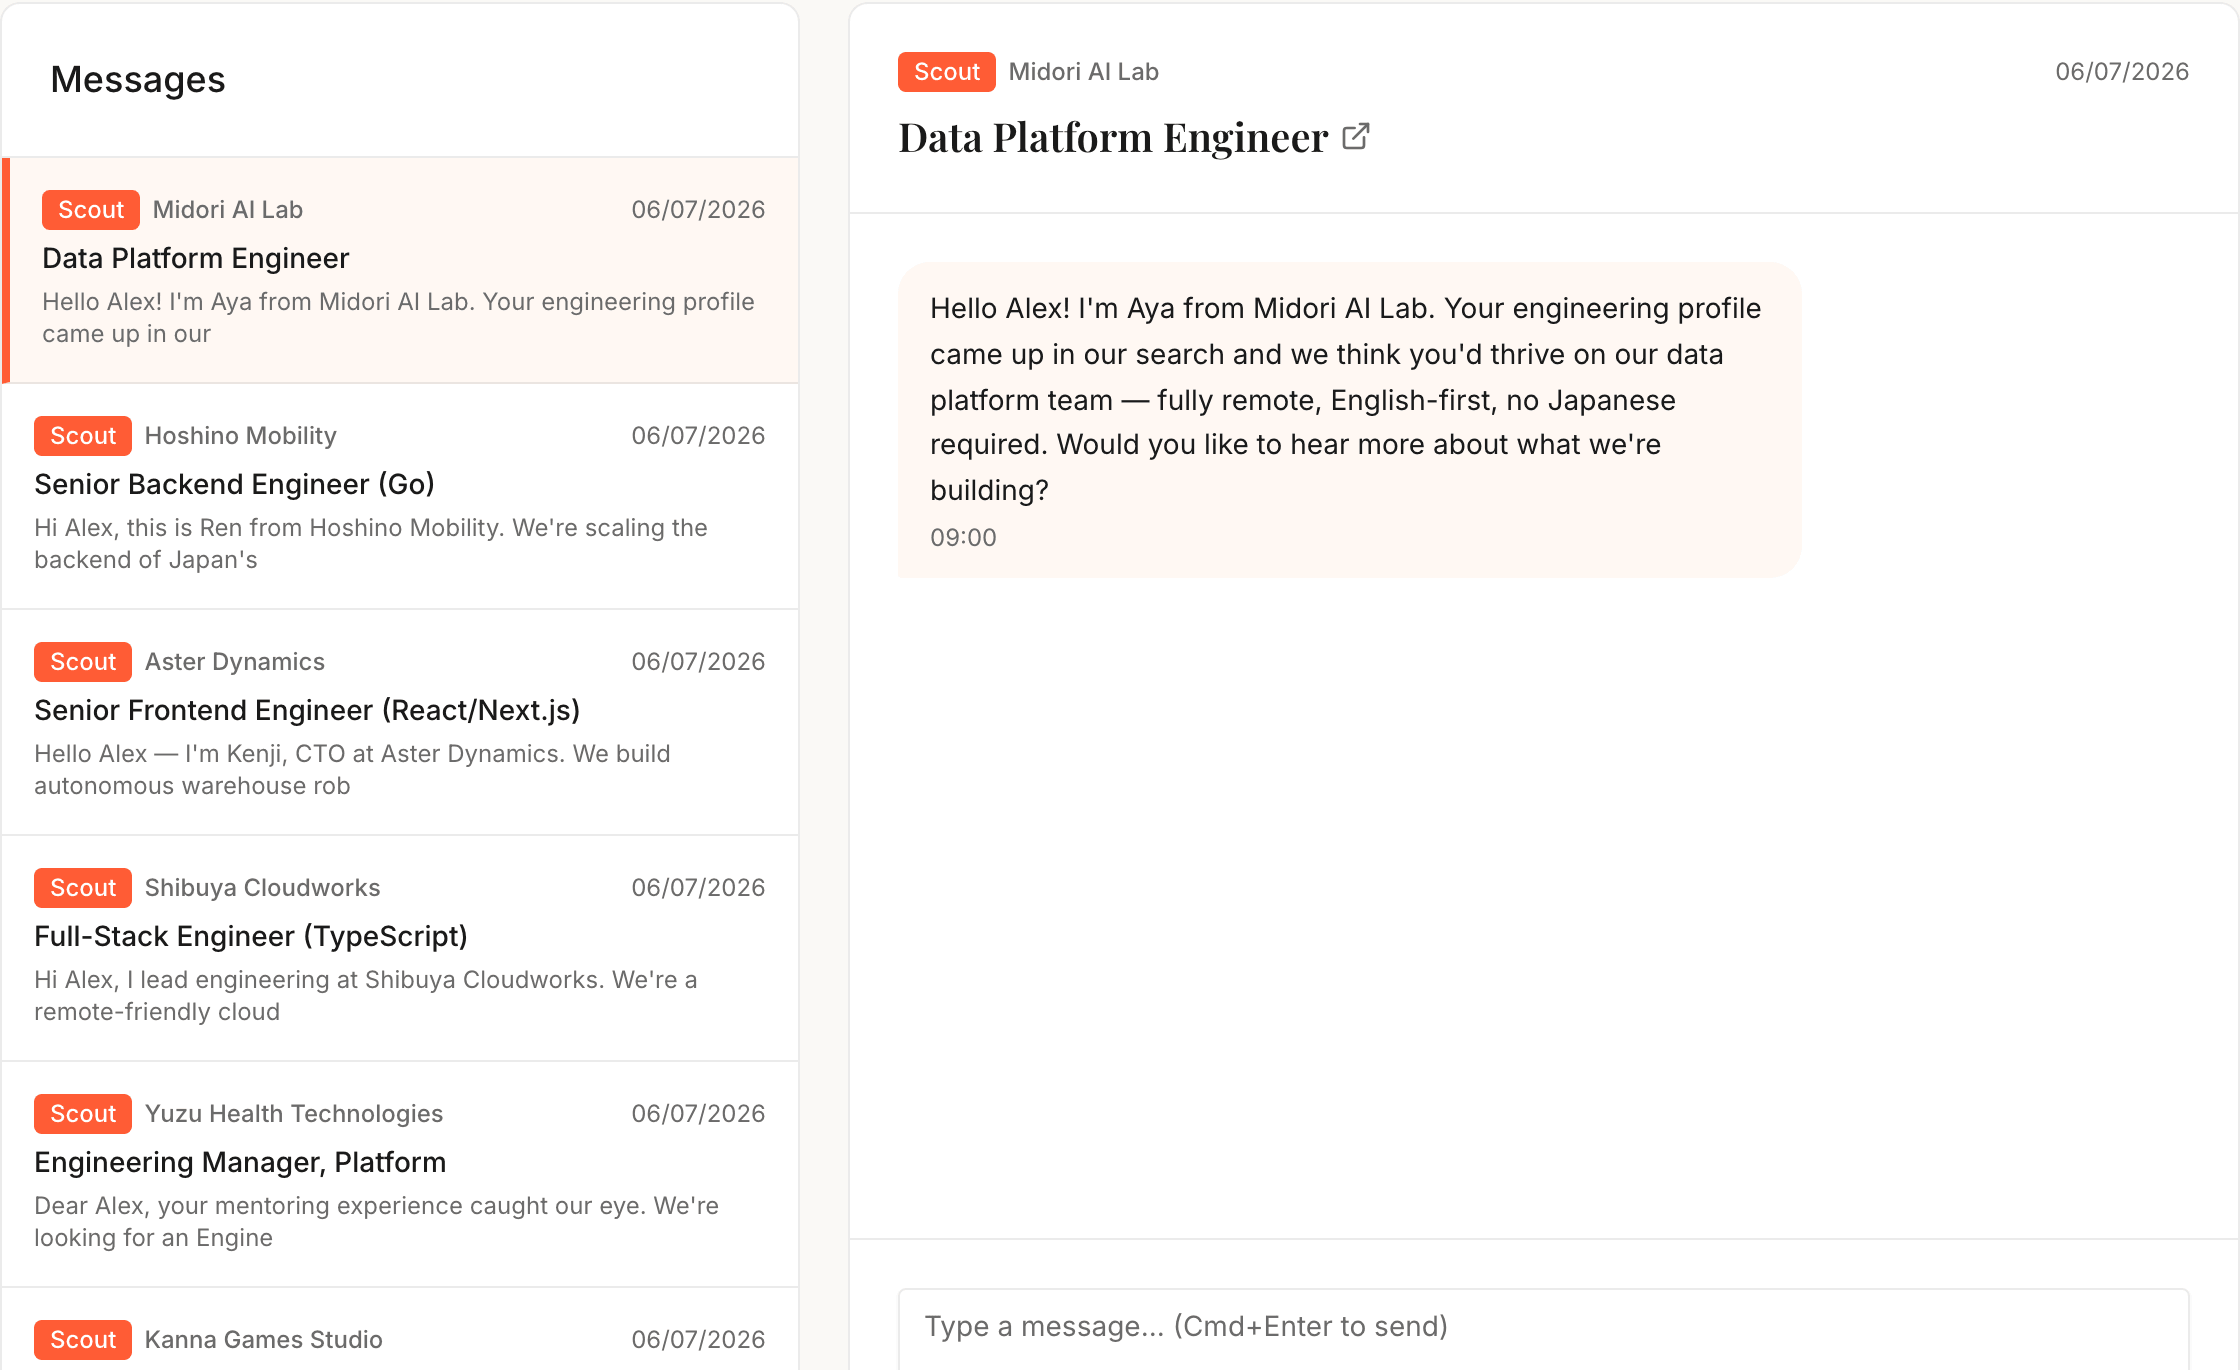The height and width of the screenshot is (1370, 2240).
Task: Click the Engineering Manager, Platform title
Action: (240, 1162)
